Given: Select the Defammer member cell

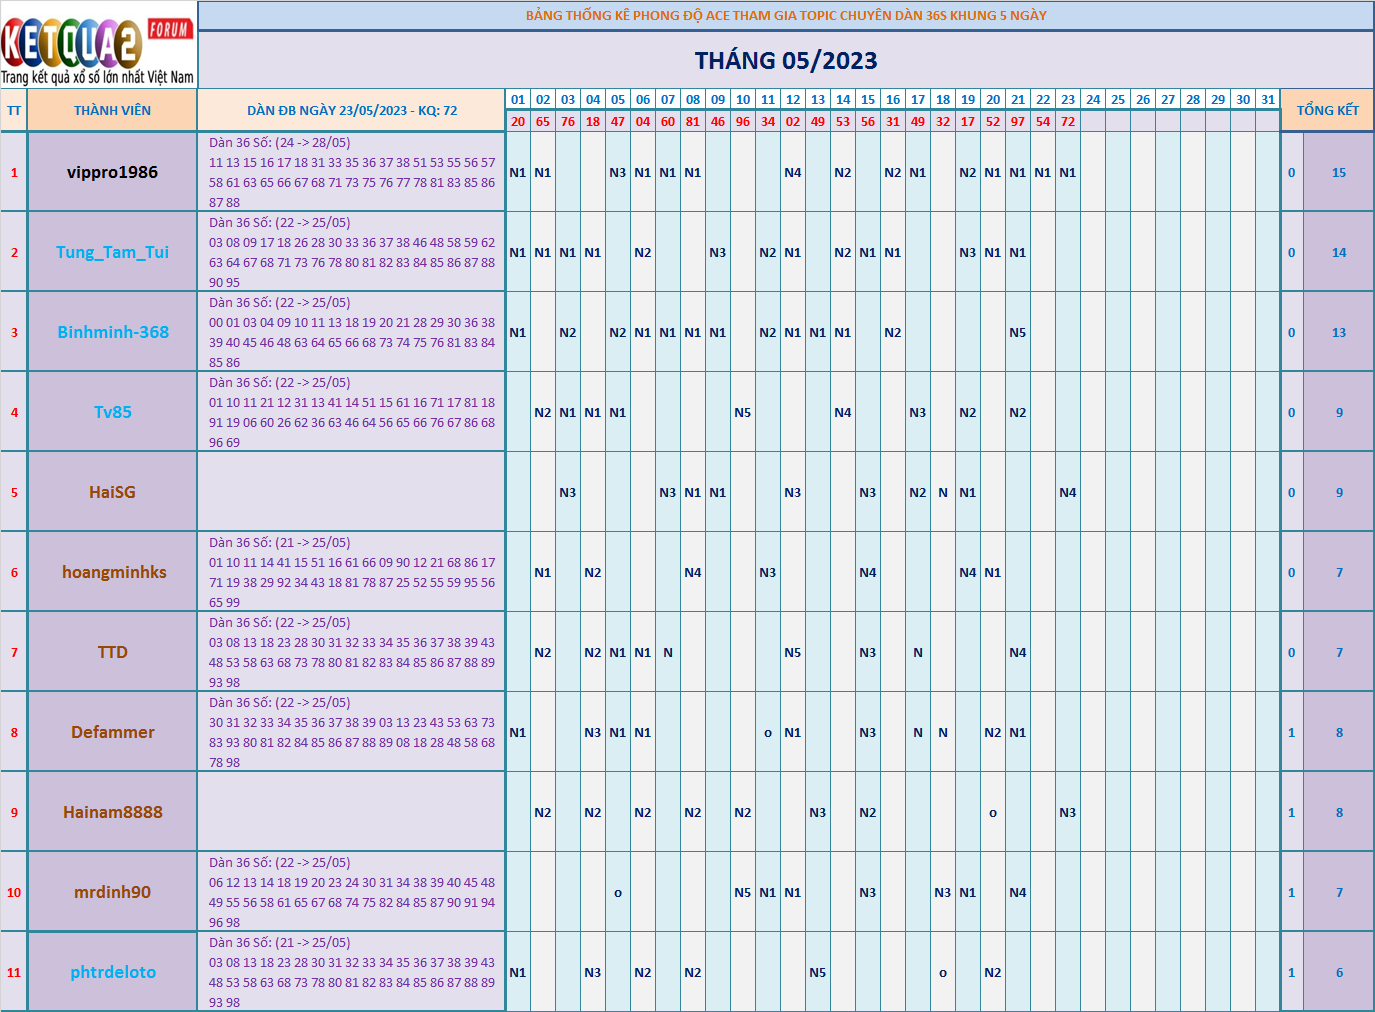Looking at the screenshot, I should 112,732.
